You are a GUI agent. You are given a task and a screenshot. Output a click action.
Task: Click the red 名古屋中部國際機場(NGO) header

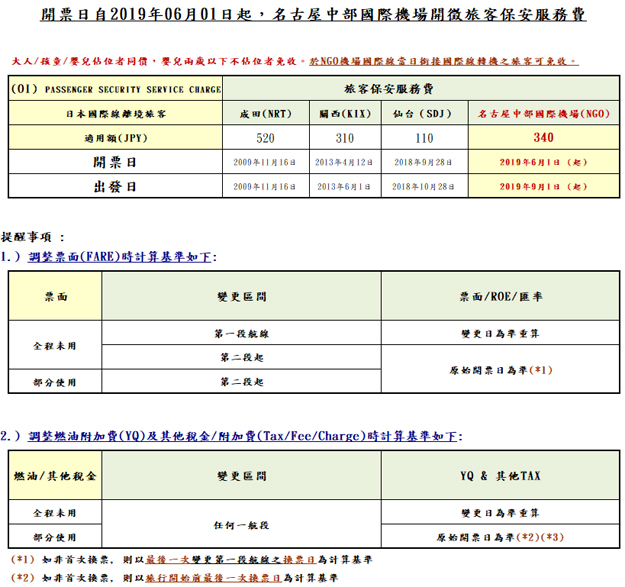(543, 113)
